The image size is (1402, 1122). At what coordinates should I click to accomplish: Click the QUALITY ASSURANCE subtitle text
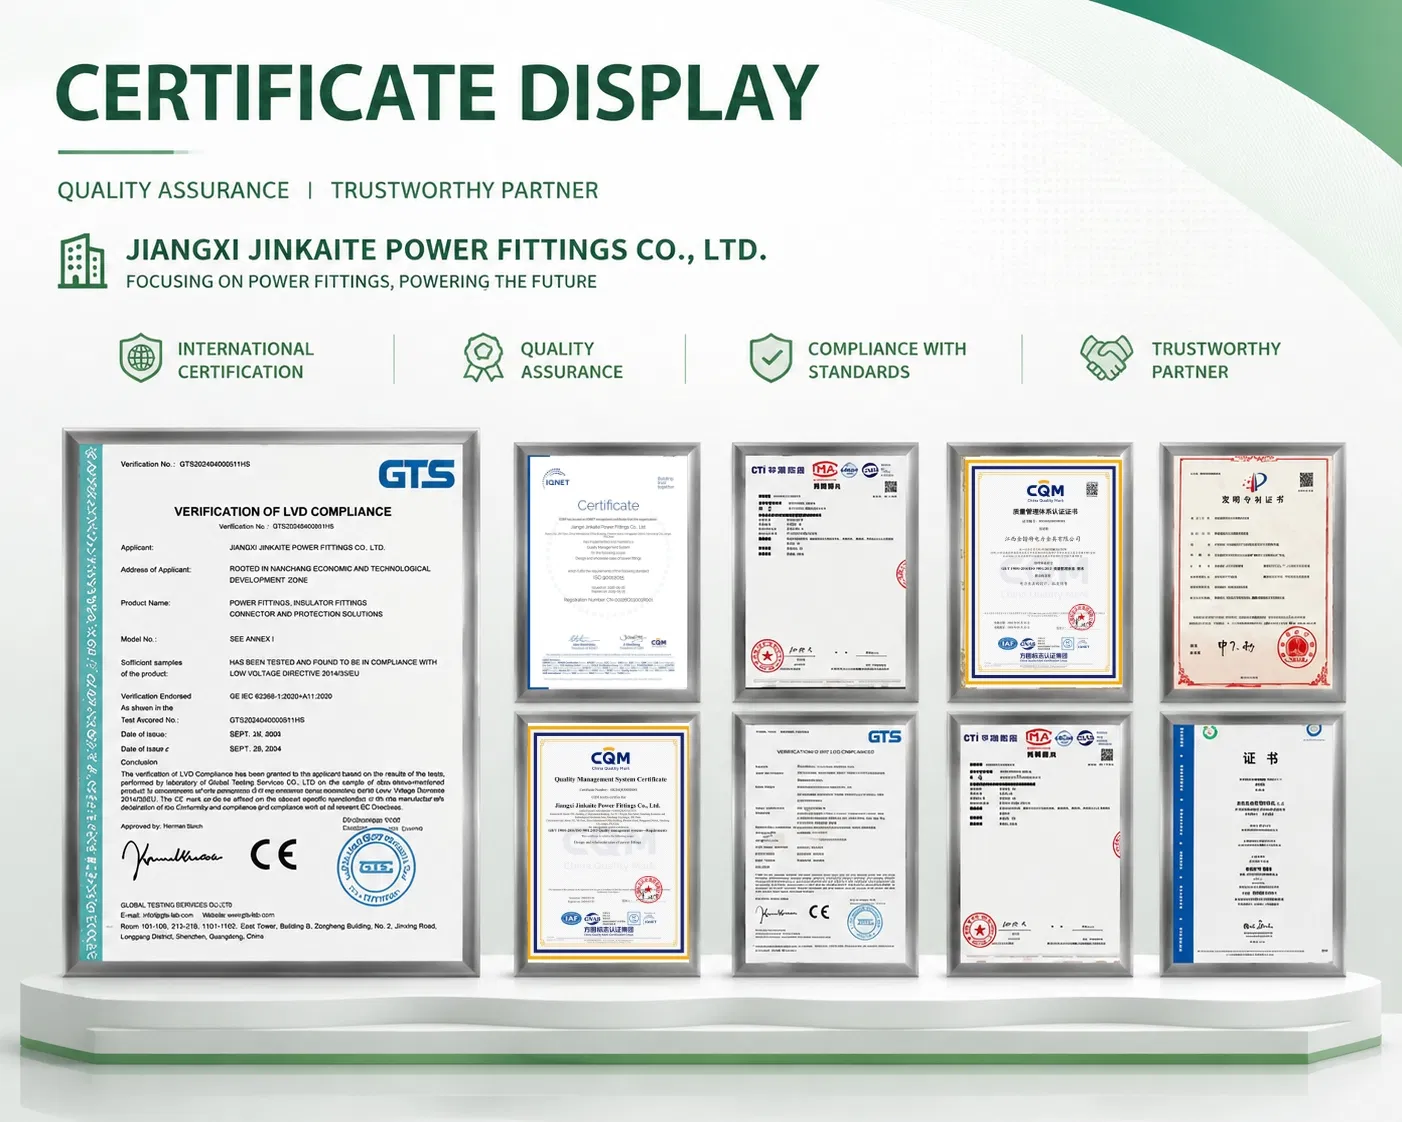pyautogui.click(x=173, y=190)
